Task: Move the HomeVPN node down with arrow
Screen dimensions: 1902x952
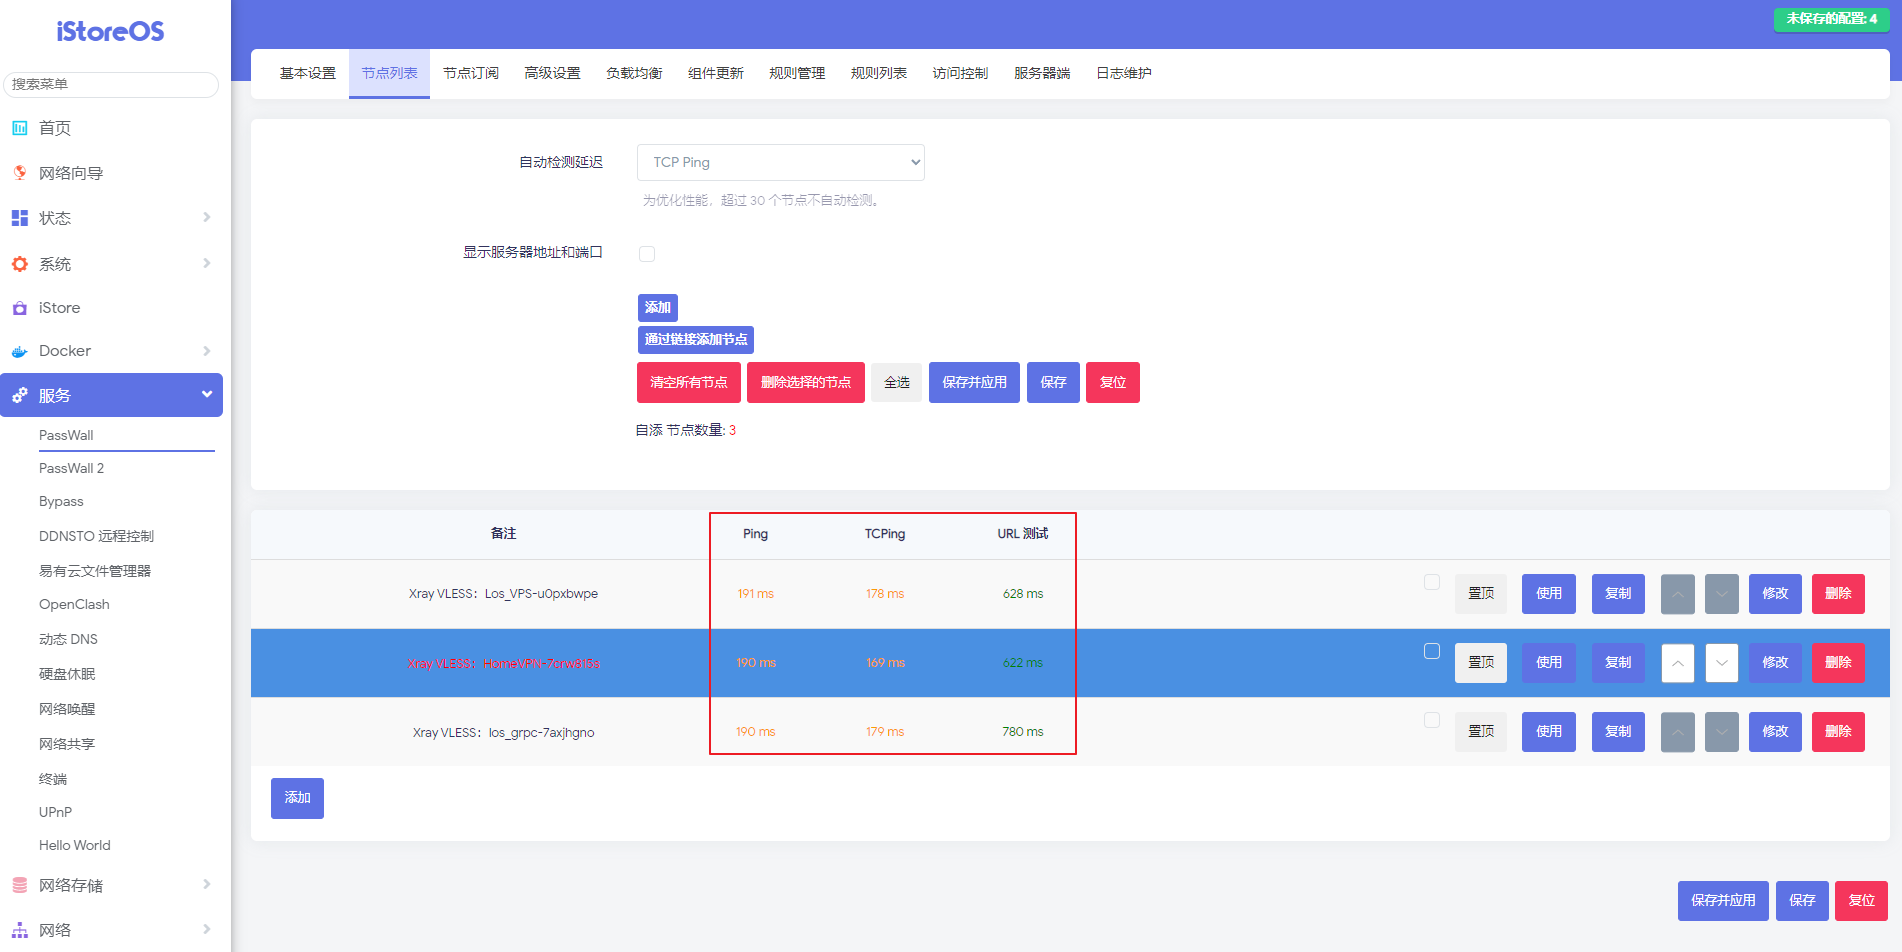Action: click(x=1721, y=663)
